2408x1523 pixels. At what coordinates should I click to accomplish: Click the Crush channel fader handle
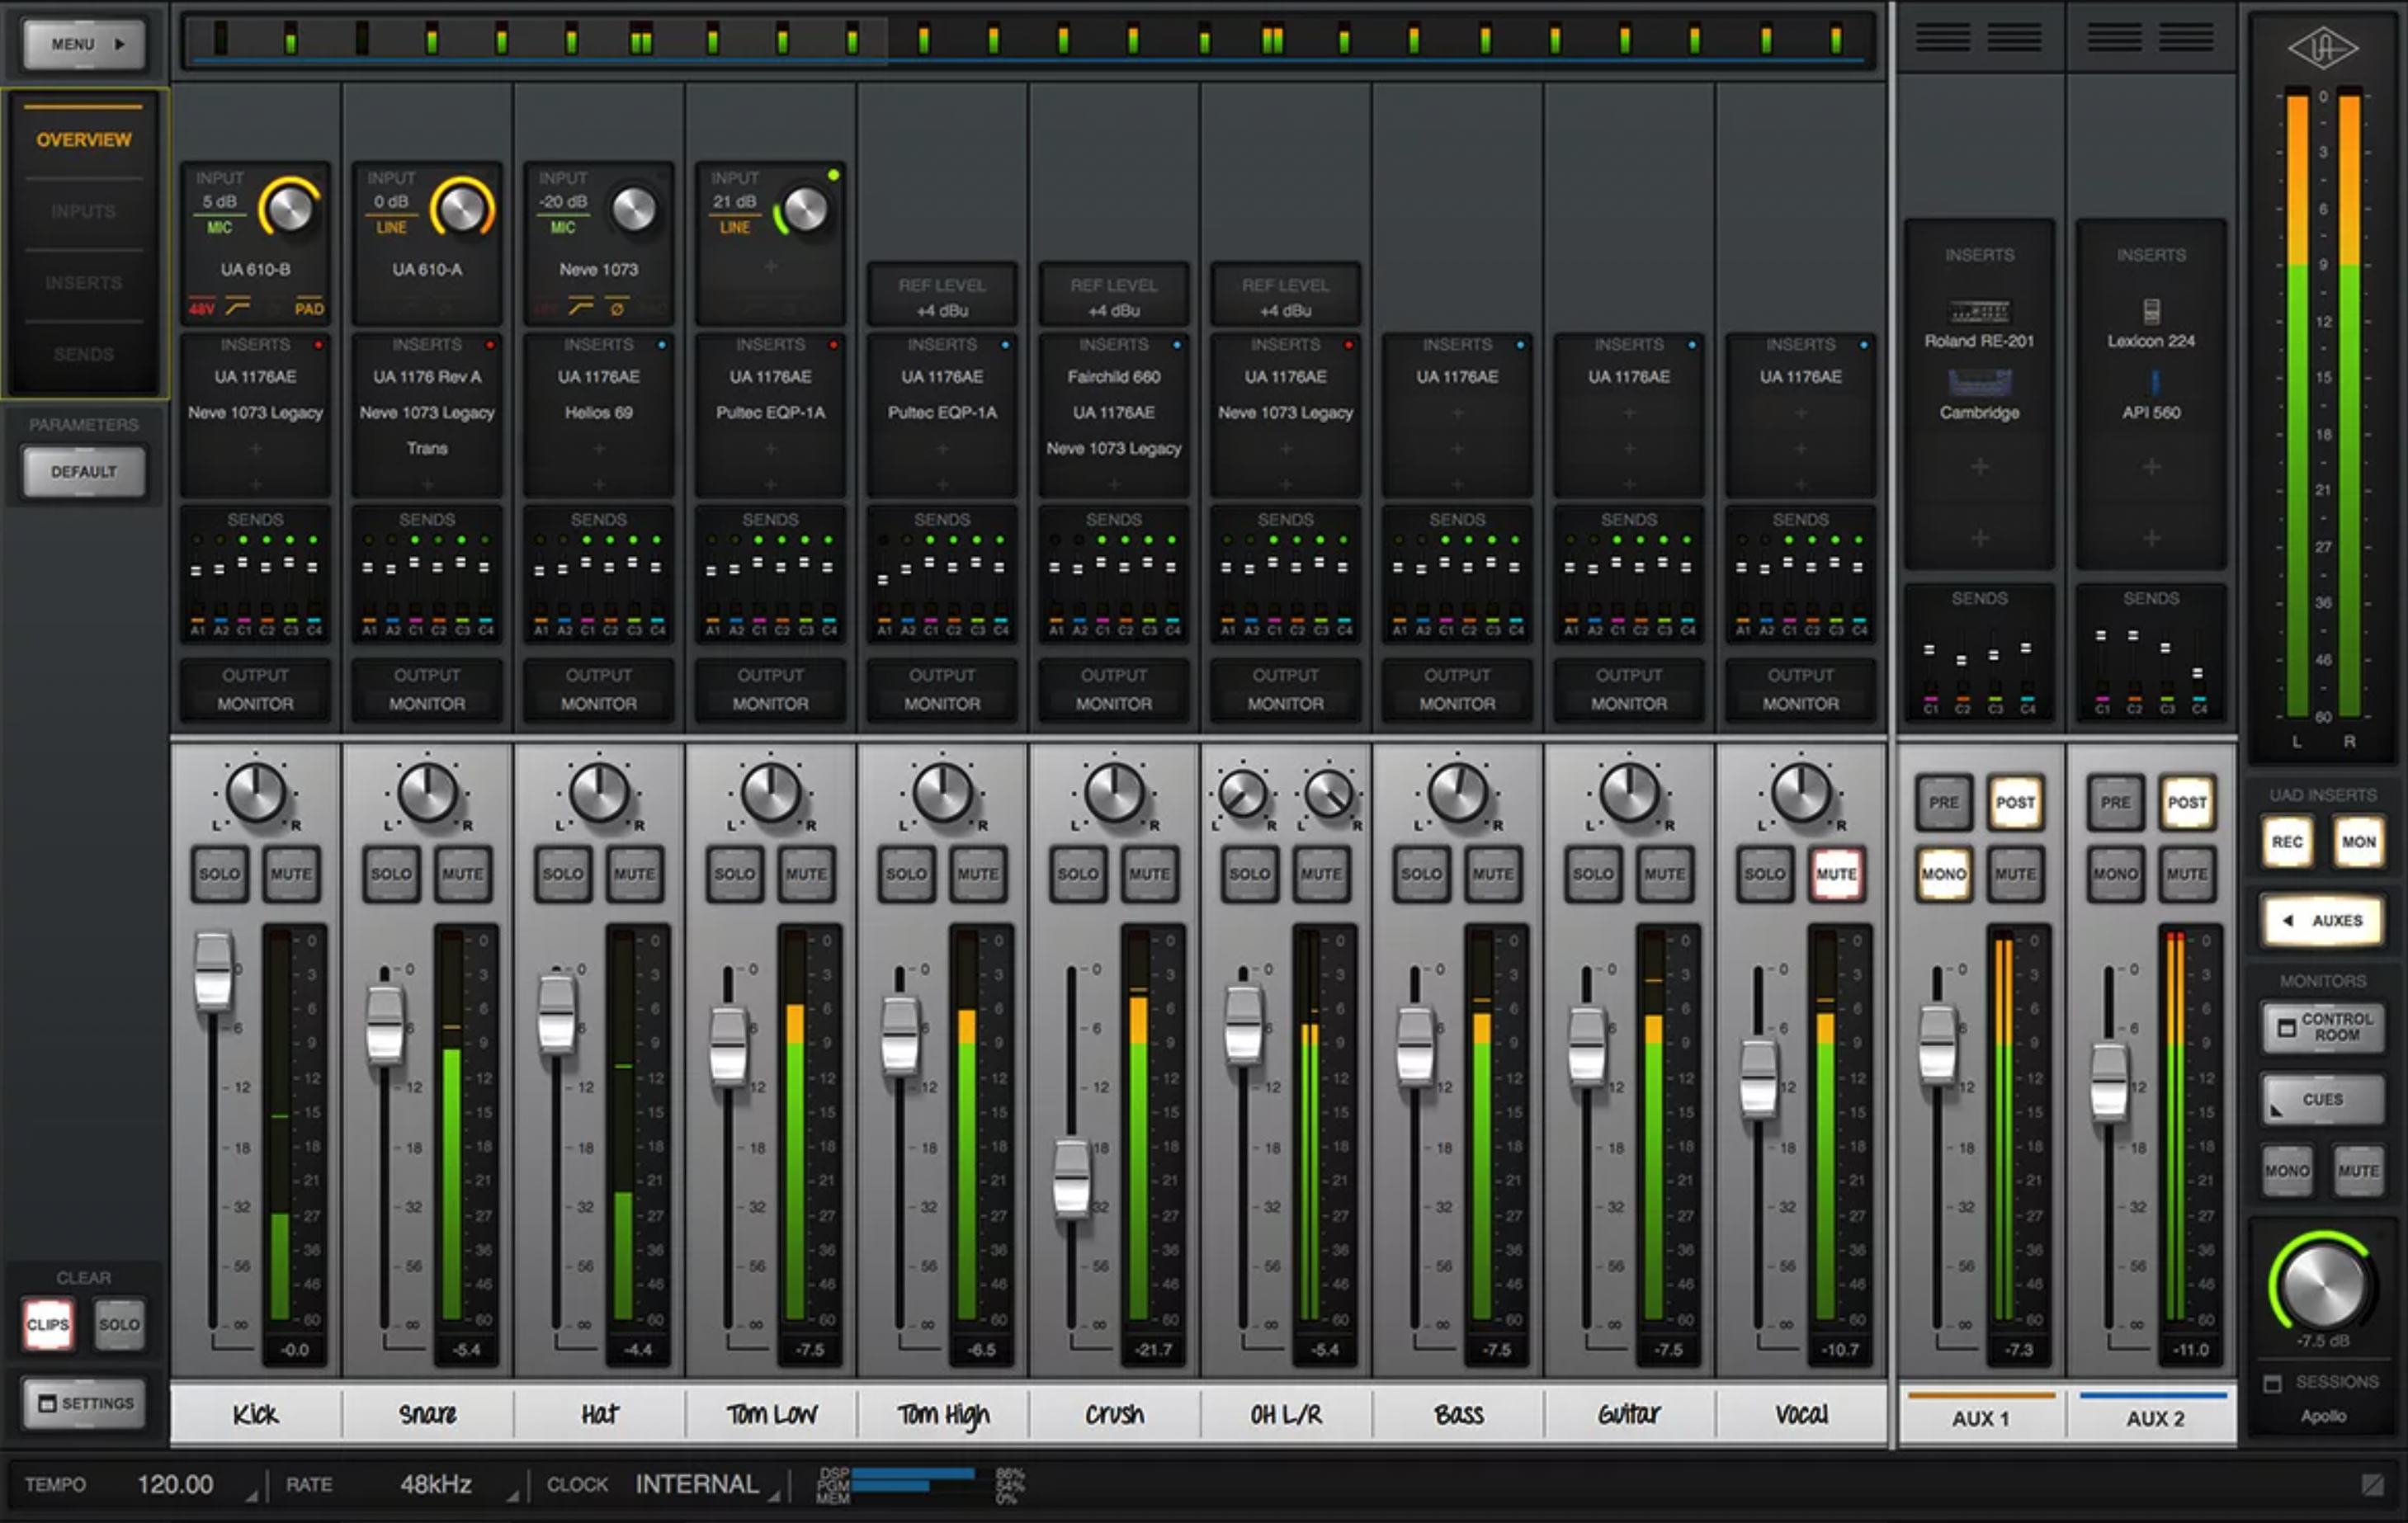(x=1072, y=1178)
